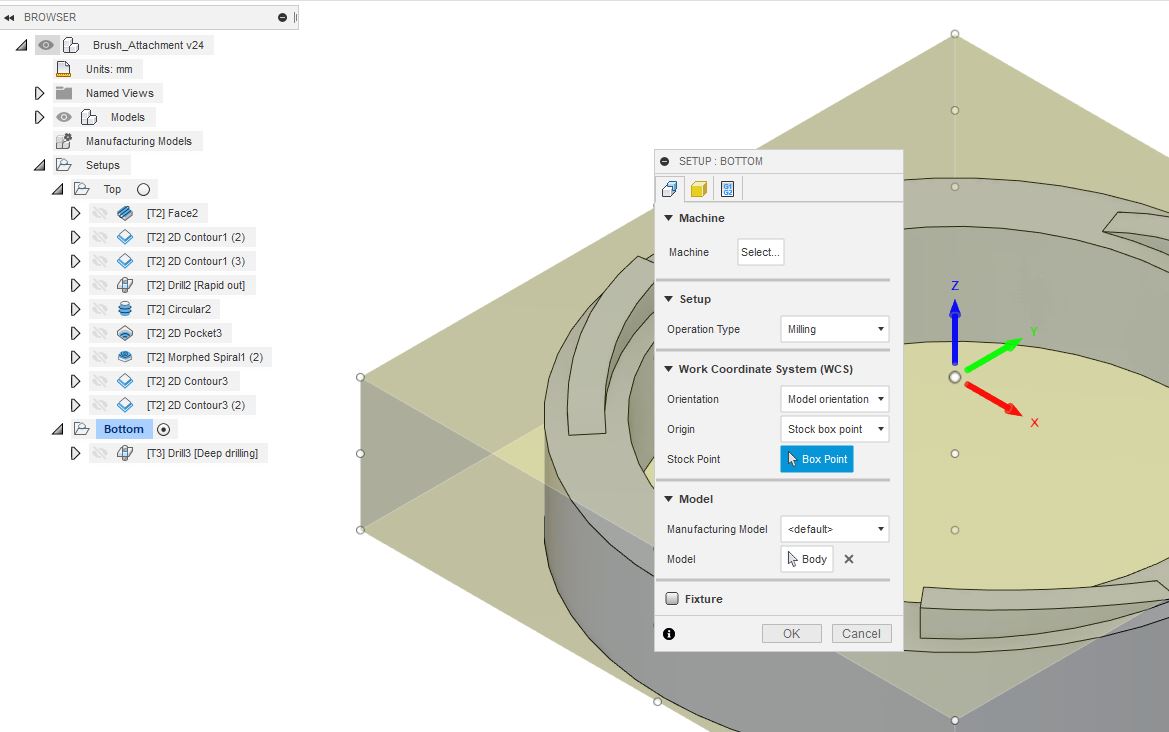Click the Browser panel minimize dot
The image size is (1169, 732).
coord(283,17)
